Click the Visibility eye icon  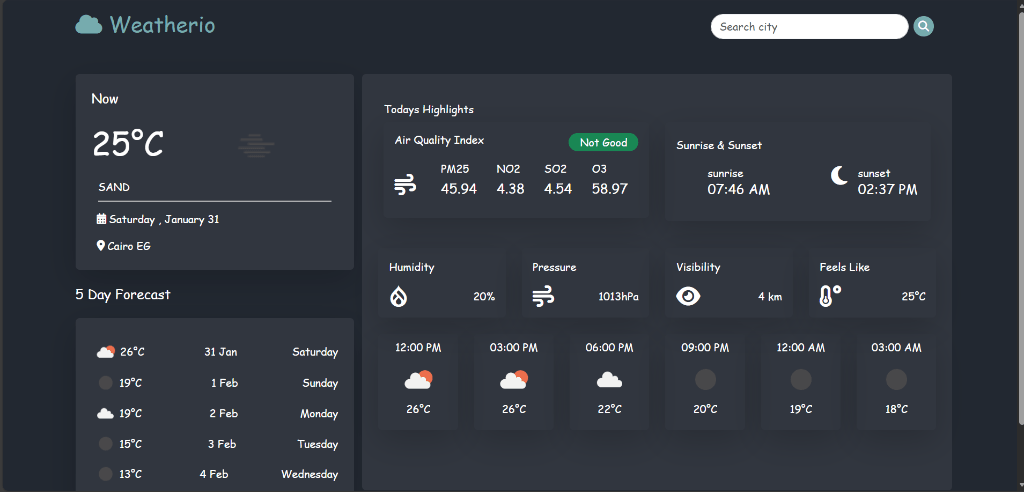coord(688,296)
